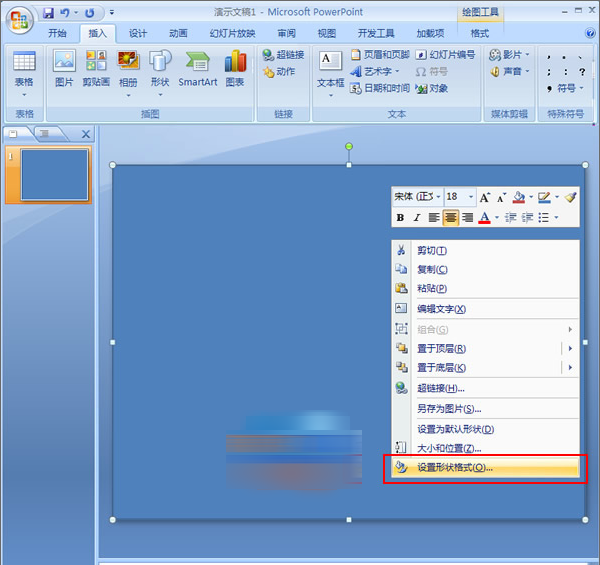Insert a picture using 图片
Image resolution: width=600 pixels, height=565 pixels.
click(64, 69)
